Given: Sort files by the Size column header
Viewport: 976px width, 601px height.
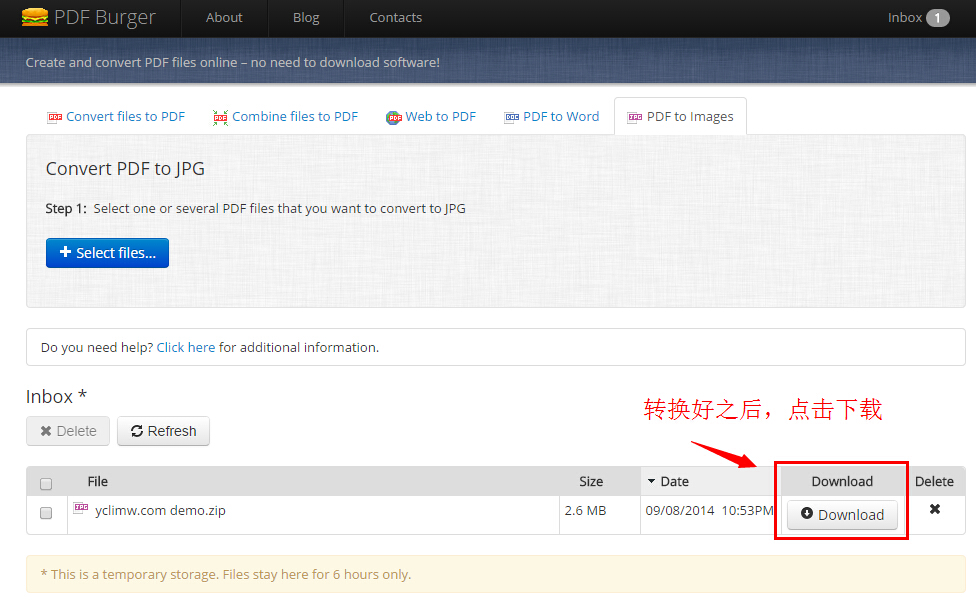Looking at the screenshot, I should [x=591, y=481].
